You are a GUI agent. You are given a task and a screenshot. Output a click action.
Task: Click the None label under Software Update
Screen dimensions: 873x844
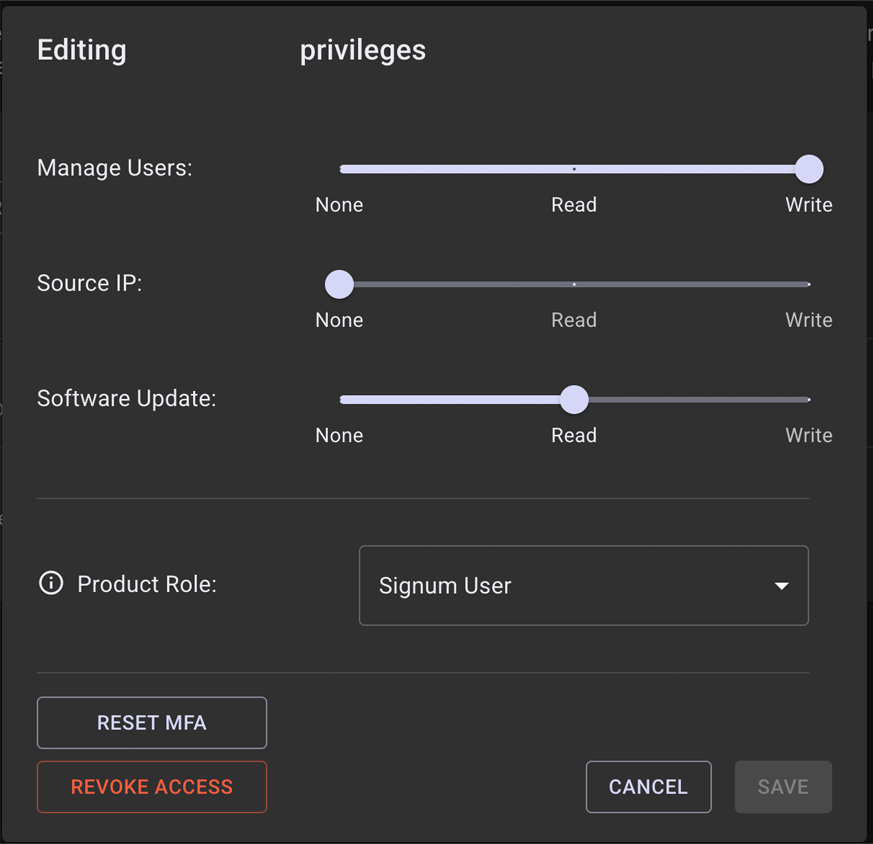coord(339,435)
